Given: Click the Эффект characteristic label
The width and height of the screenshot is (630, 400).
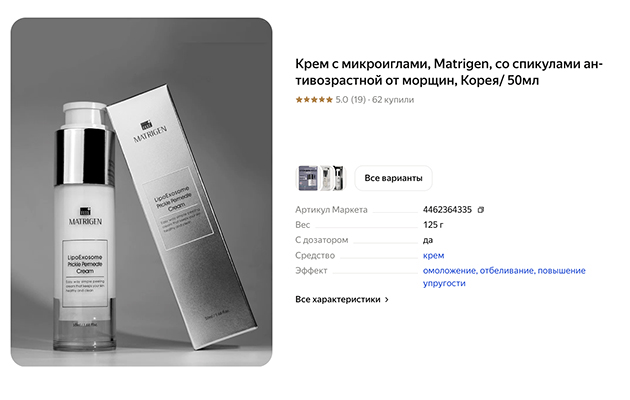Looking at the screenshot, I should (311, 271).
